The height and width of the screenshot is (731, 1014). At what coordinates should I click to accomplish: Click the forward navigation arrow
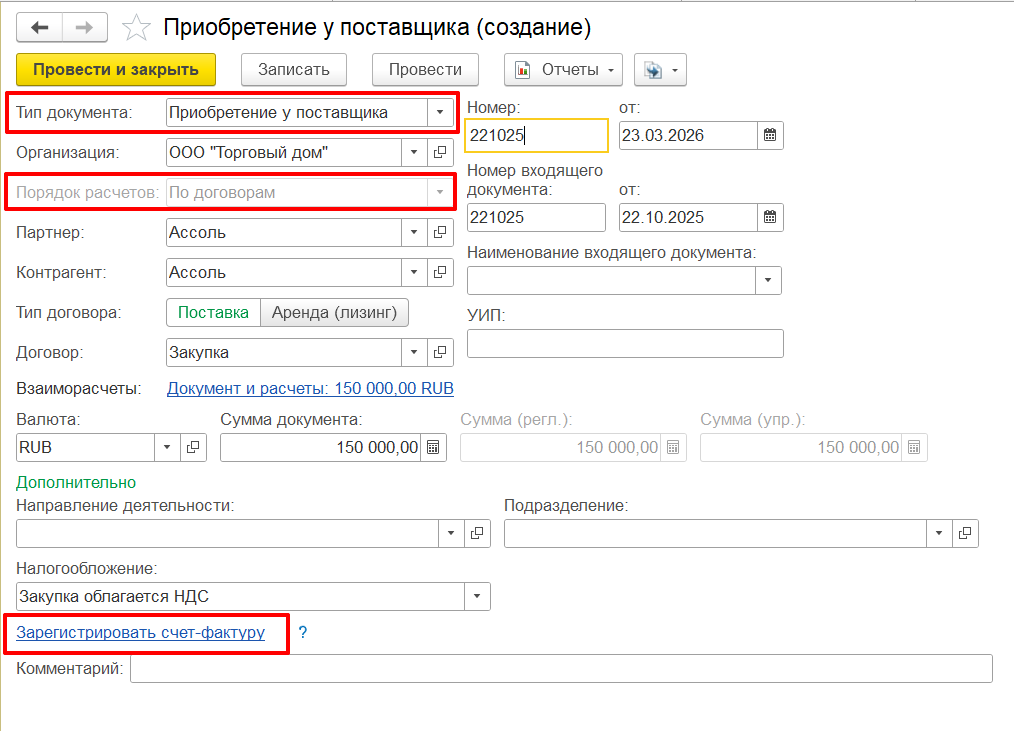tap(85, 27)
